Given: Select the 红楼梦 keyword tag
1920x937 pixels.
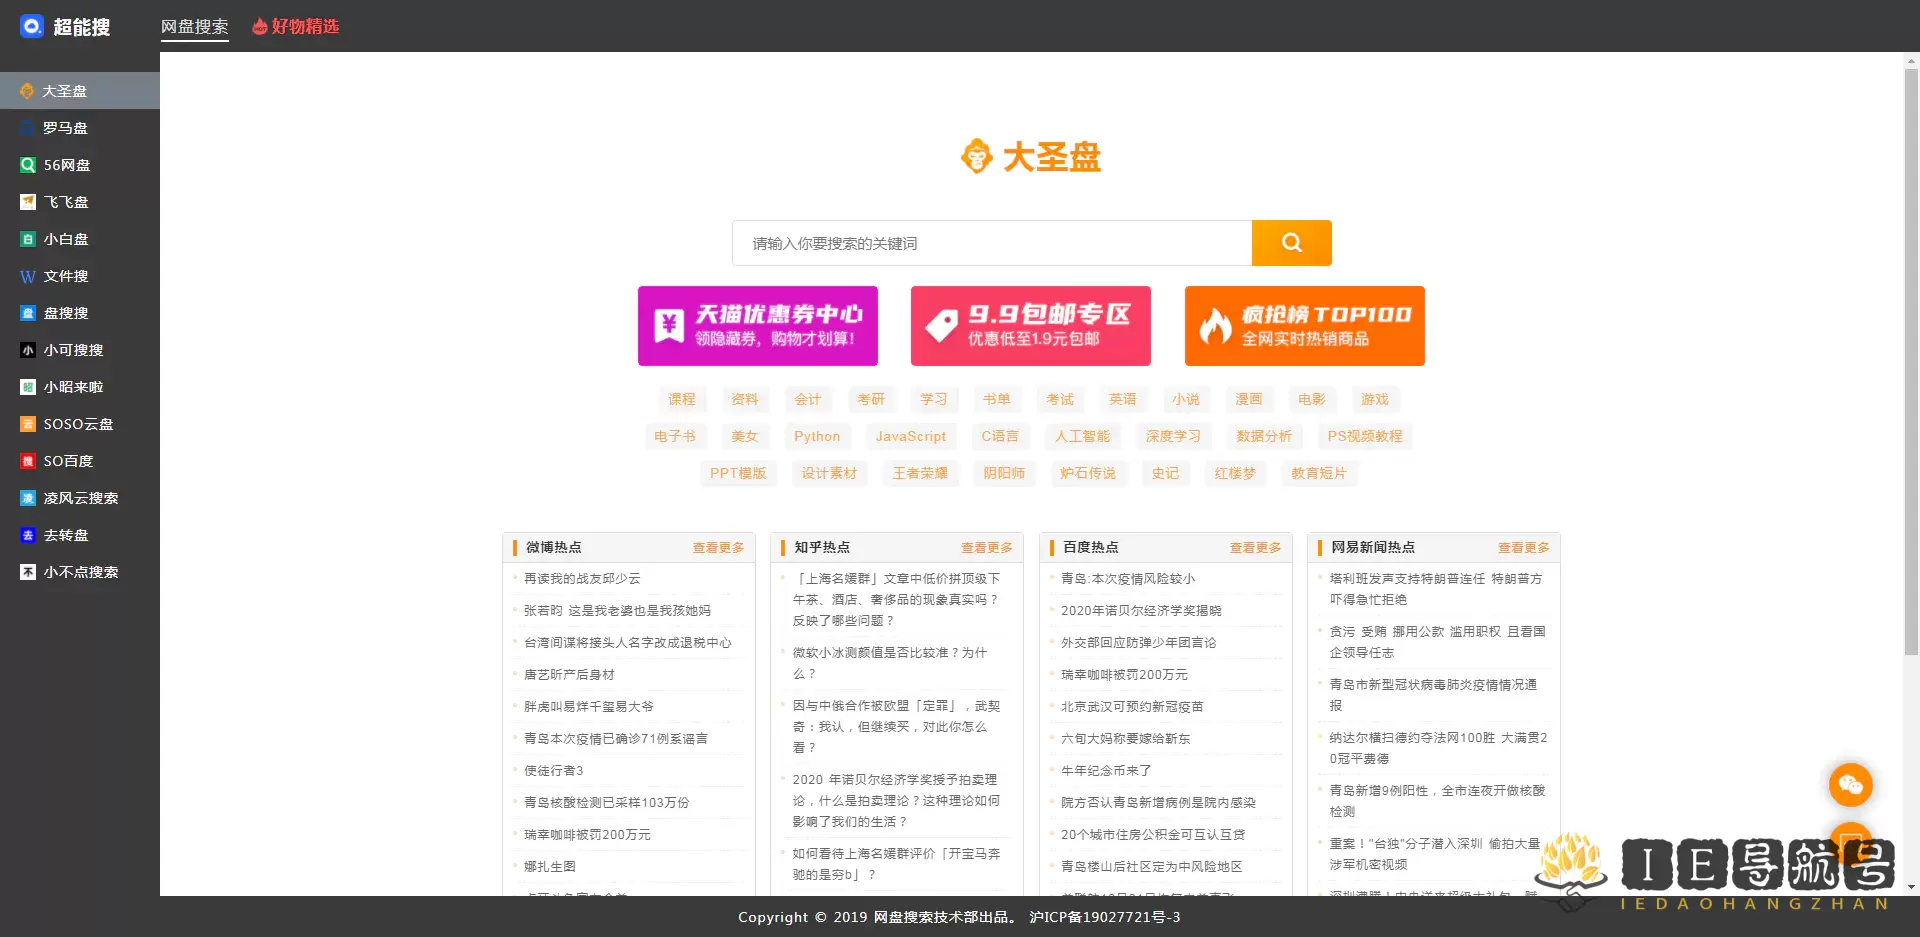Looking at the screenshot, I should [1235, 473].
